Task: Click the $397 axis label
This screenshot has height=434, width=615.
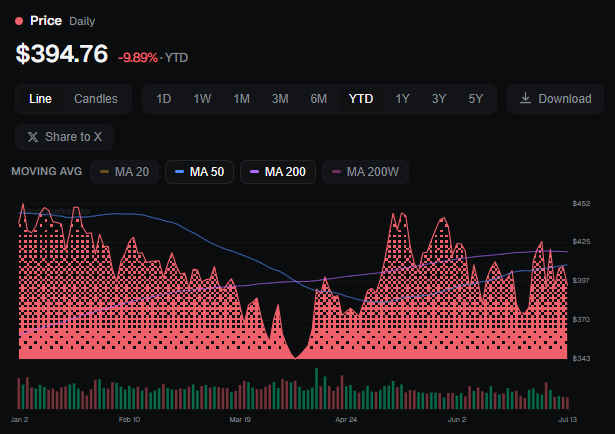Action: click(581, 281)
